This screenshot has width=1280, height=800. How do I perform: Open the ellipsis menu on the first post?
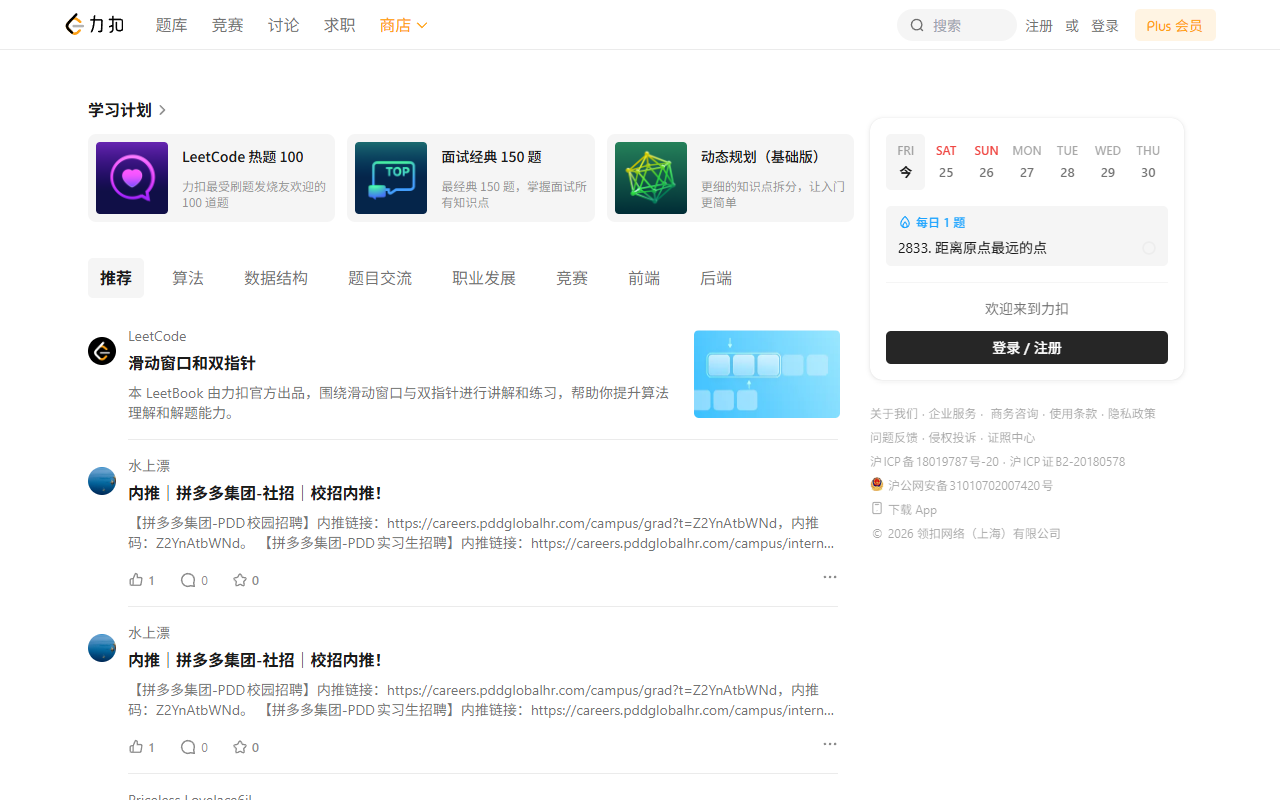(829, 577)
